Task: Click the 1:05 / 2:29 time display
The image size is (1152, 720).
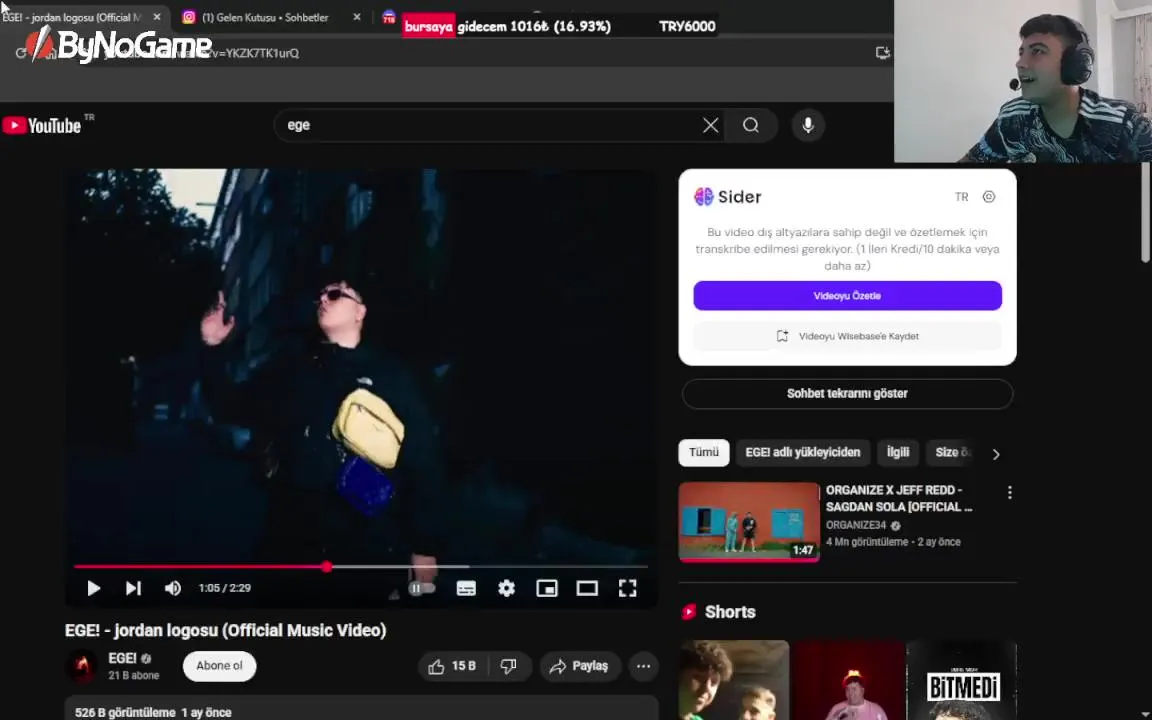Action: [225, 588]
